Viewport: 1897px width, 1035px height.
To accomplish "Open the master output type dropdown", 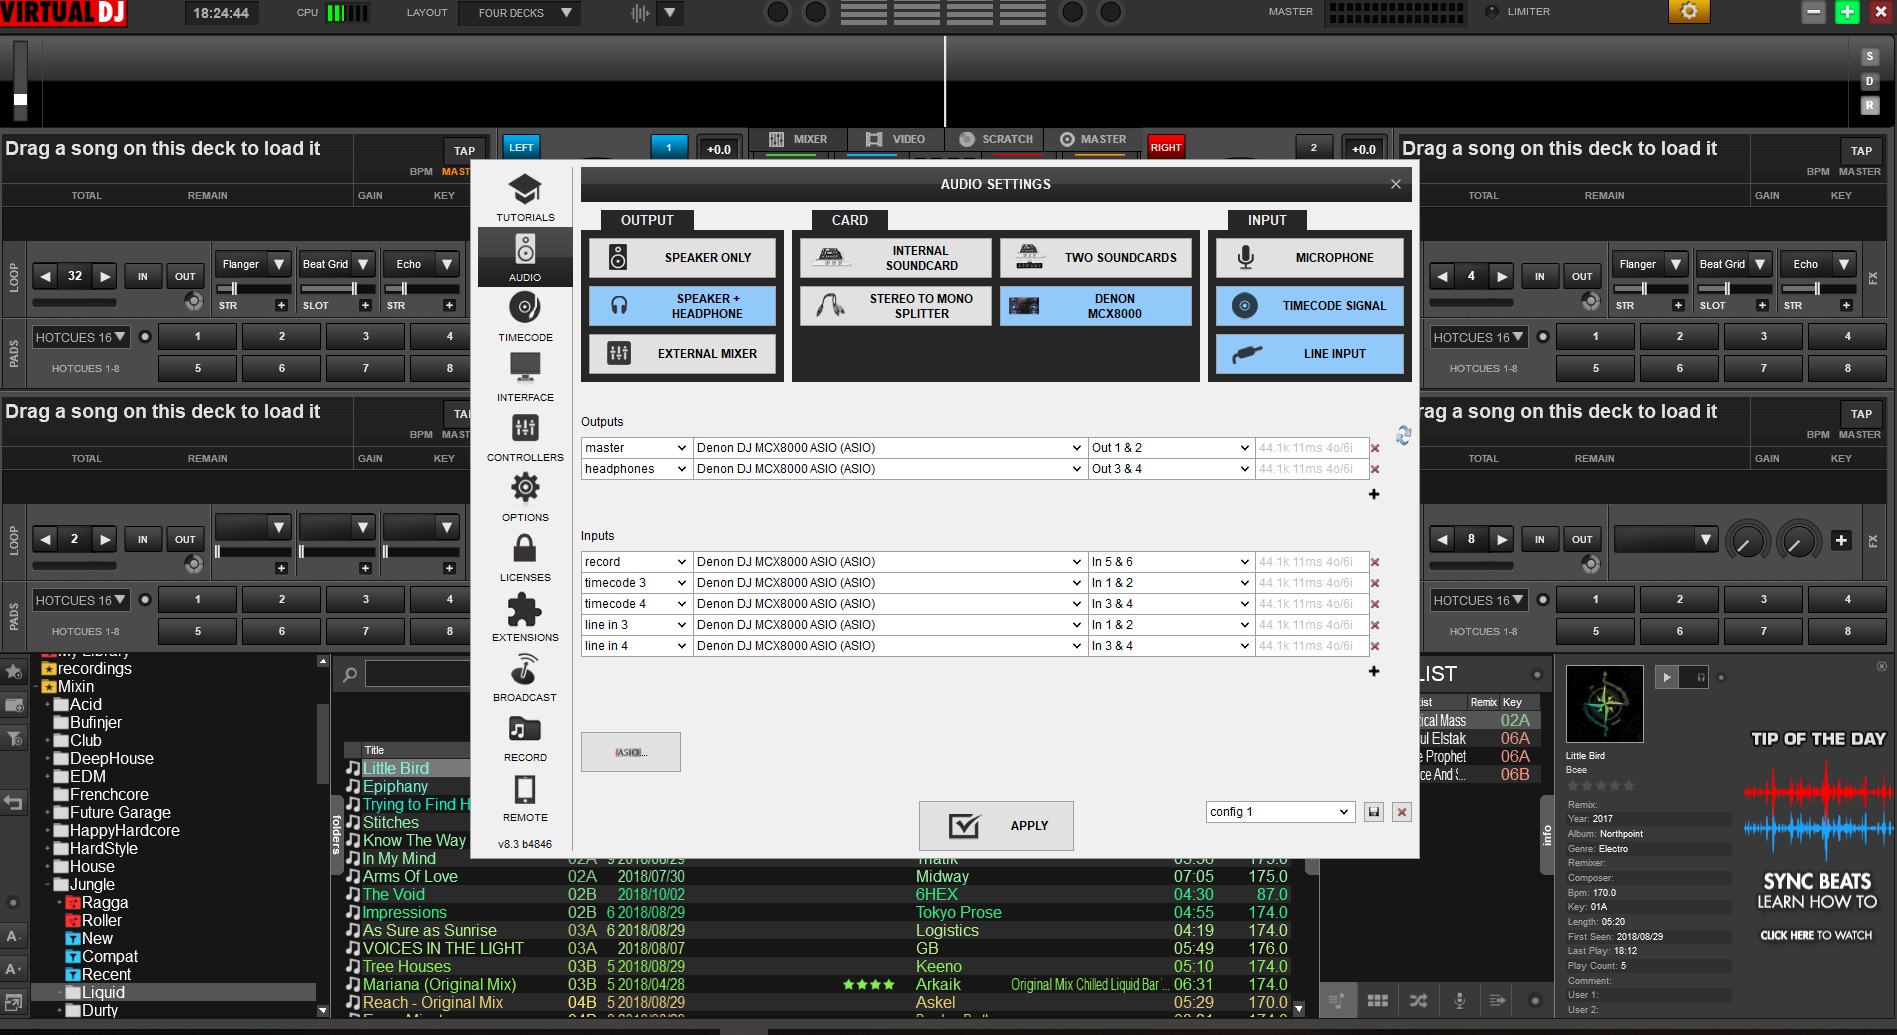I will (x=636, y=448).
